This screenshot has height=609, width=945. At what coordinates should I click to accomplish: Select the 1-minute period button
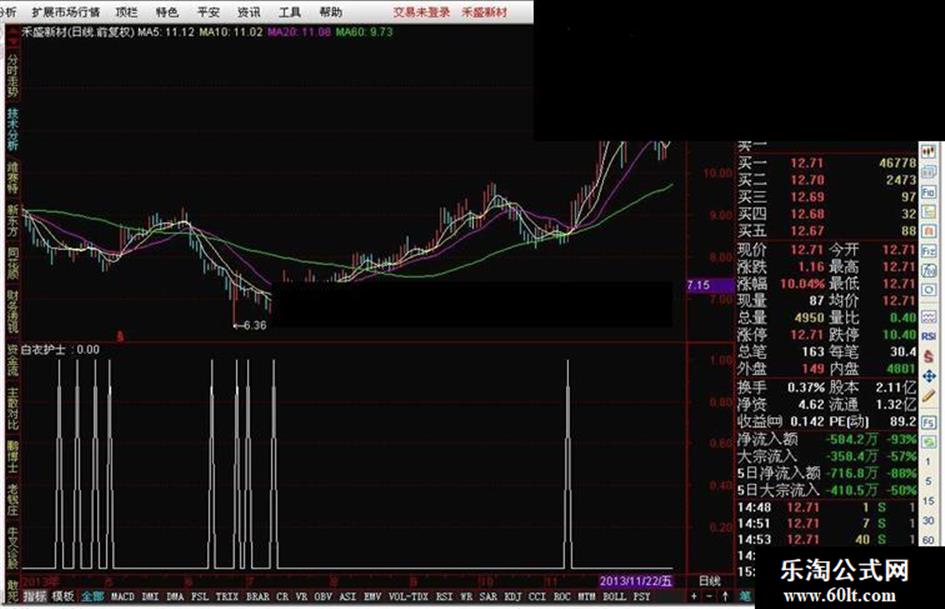pyautogui.click(x=929, y=462)
